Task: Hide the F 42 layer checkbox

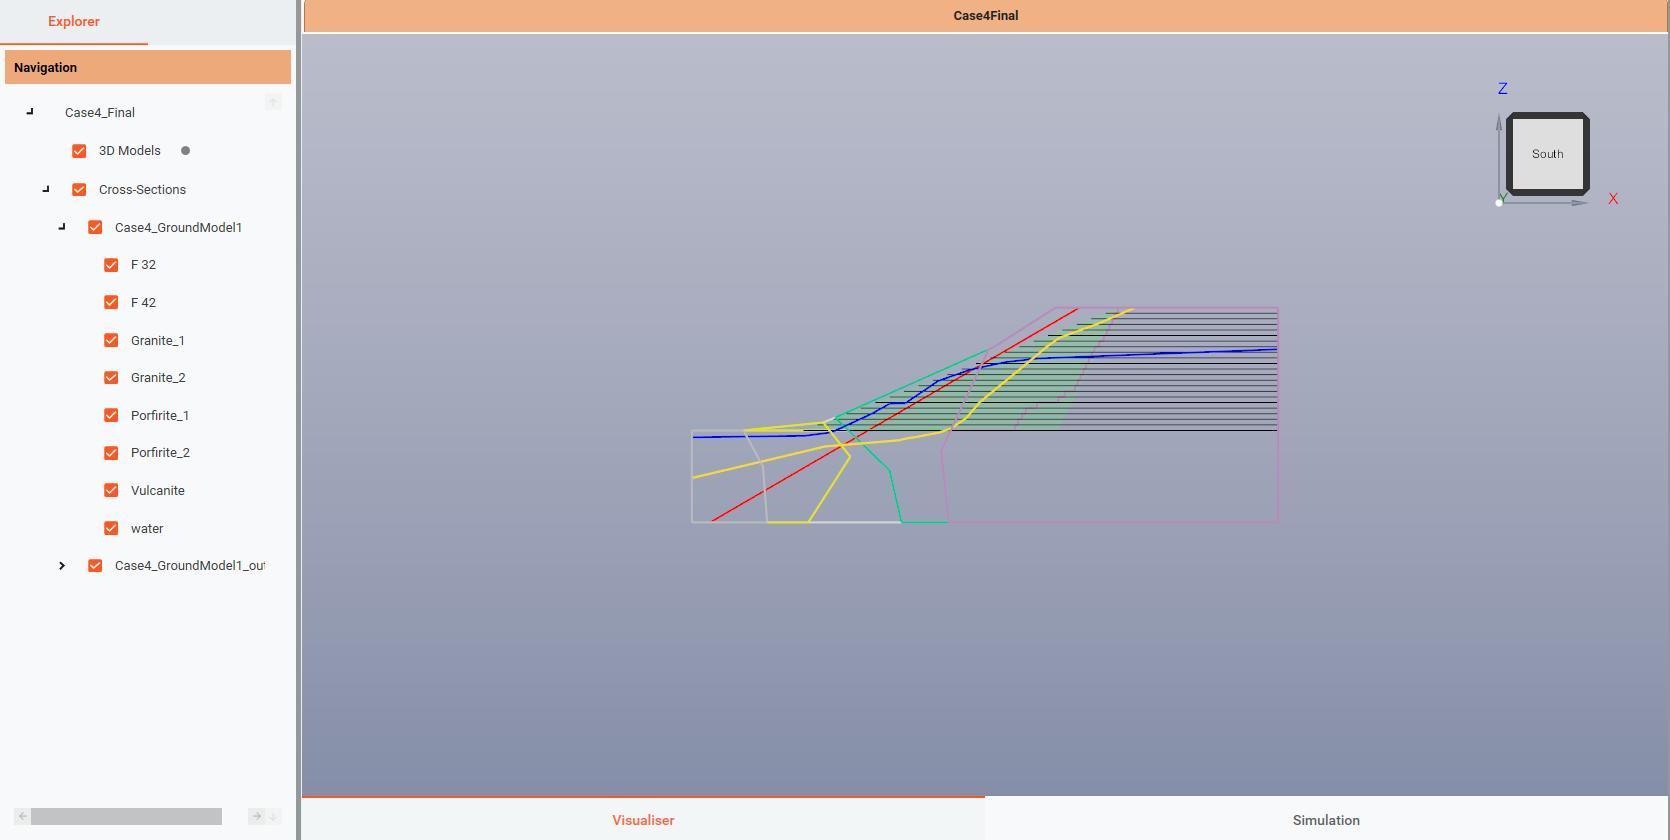Action: tap(111, 302)
